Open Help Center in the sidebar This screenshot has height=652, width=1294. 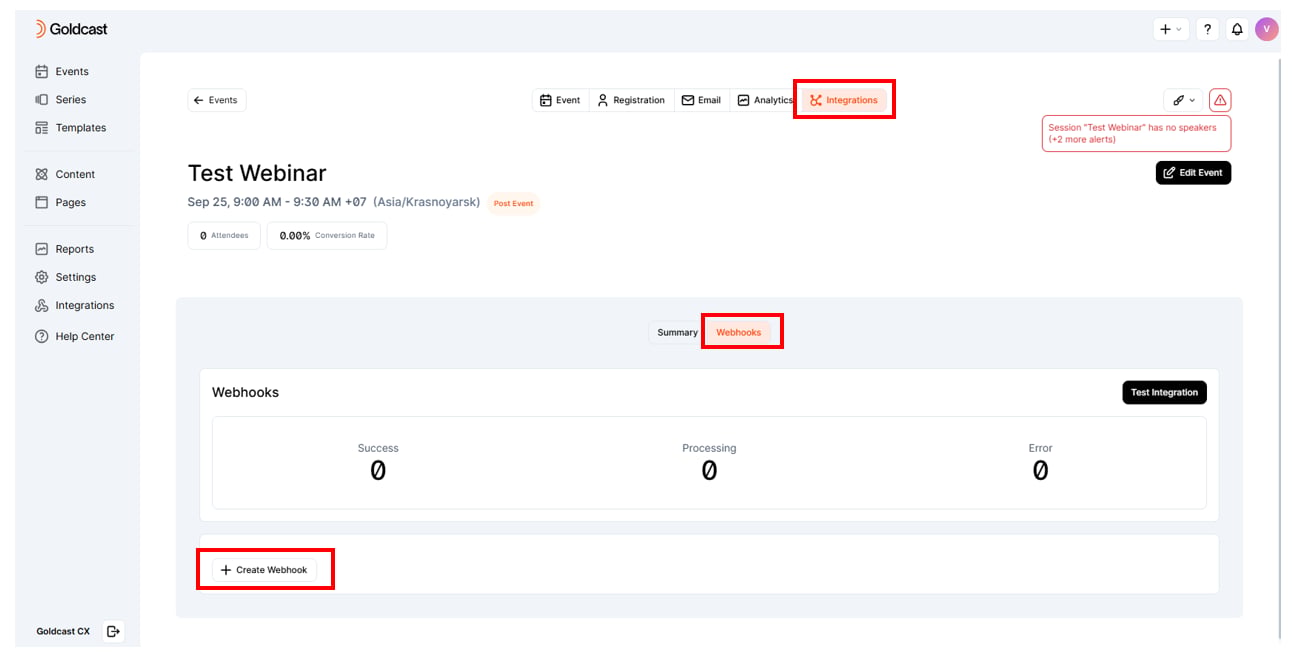tap(74, 336)
